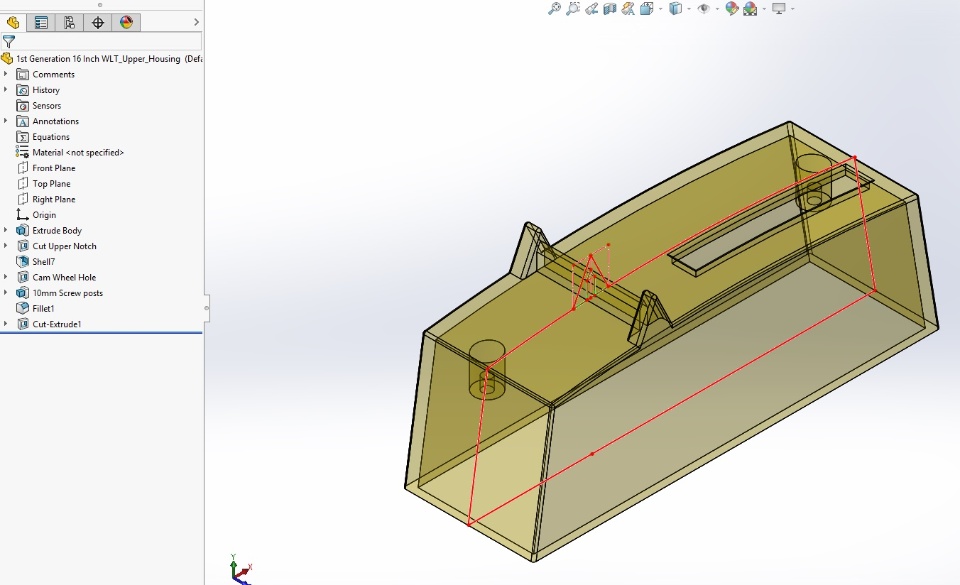The height and width of the screenshot is (585, 960).
Task: Select the Front Plane
Action: tap(54, 168)
